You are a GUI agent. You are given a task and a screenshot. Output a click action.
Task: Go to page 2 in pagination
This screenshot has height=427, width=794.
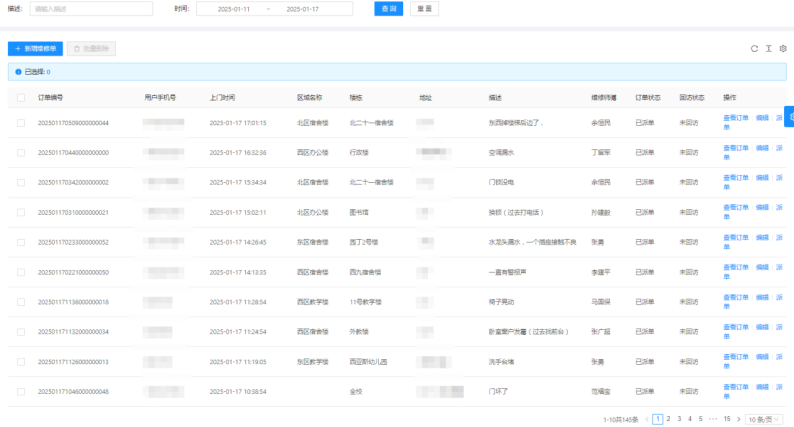667,418
